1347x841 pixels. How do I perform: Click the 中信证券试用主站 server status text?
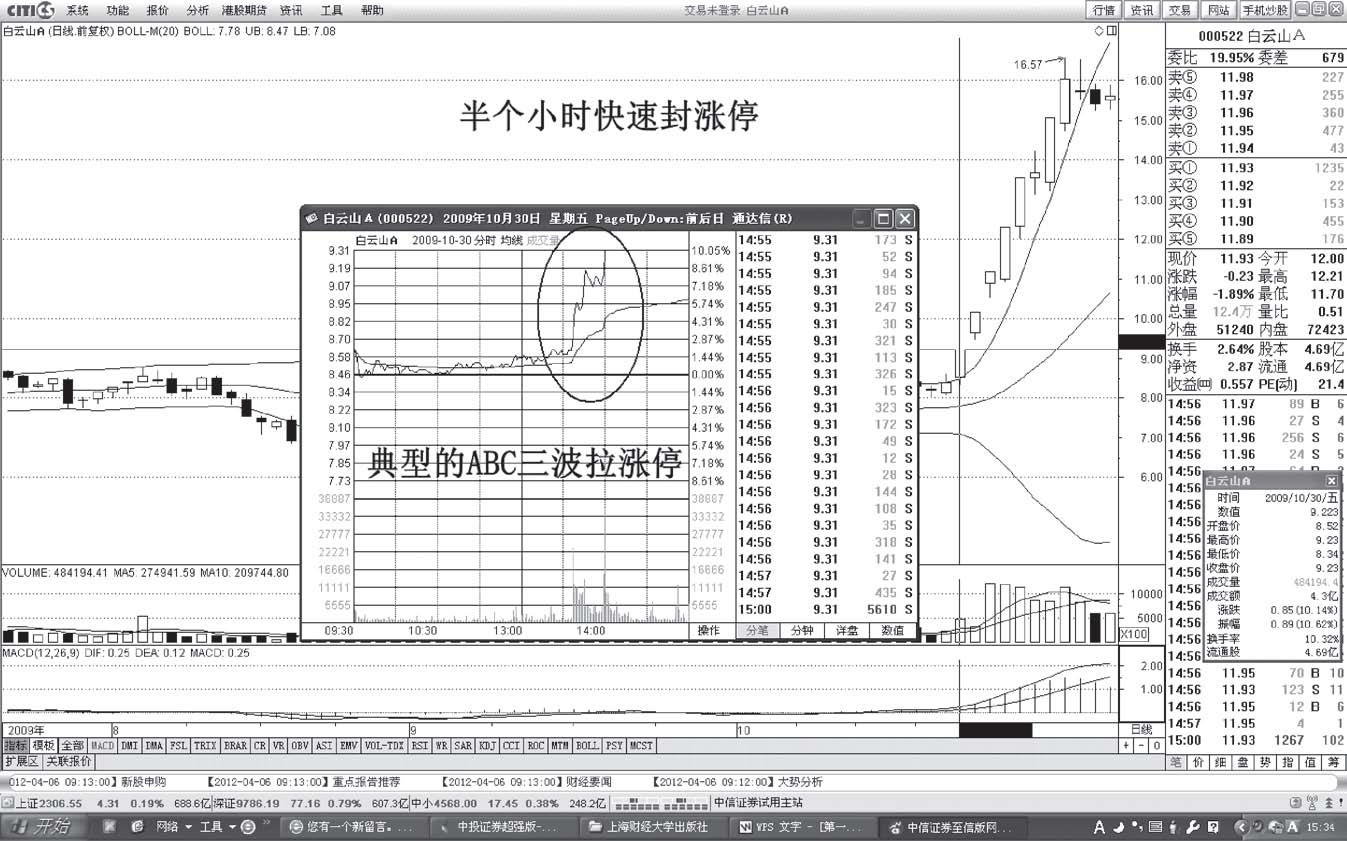pyautogui.click(x=757, y=802)
